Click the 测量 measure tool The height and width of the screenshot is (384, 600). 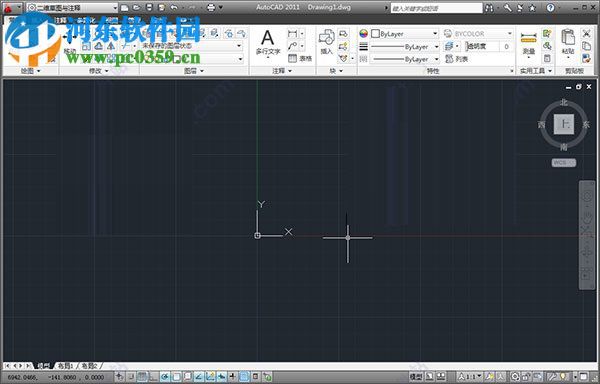[x=528, y=43]
